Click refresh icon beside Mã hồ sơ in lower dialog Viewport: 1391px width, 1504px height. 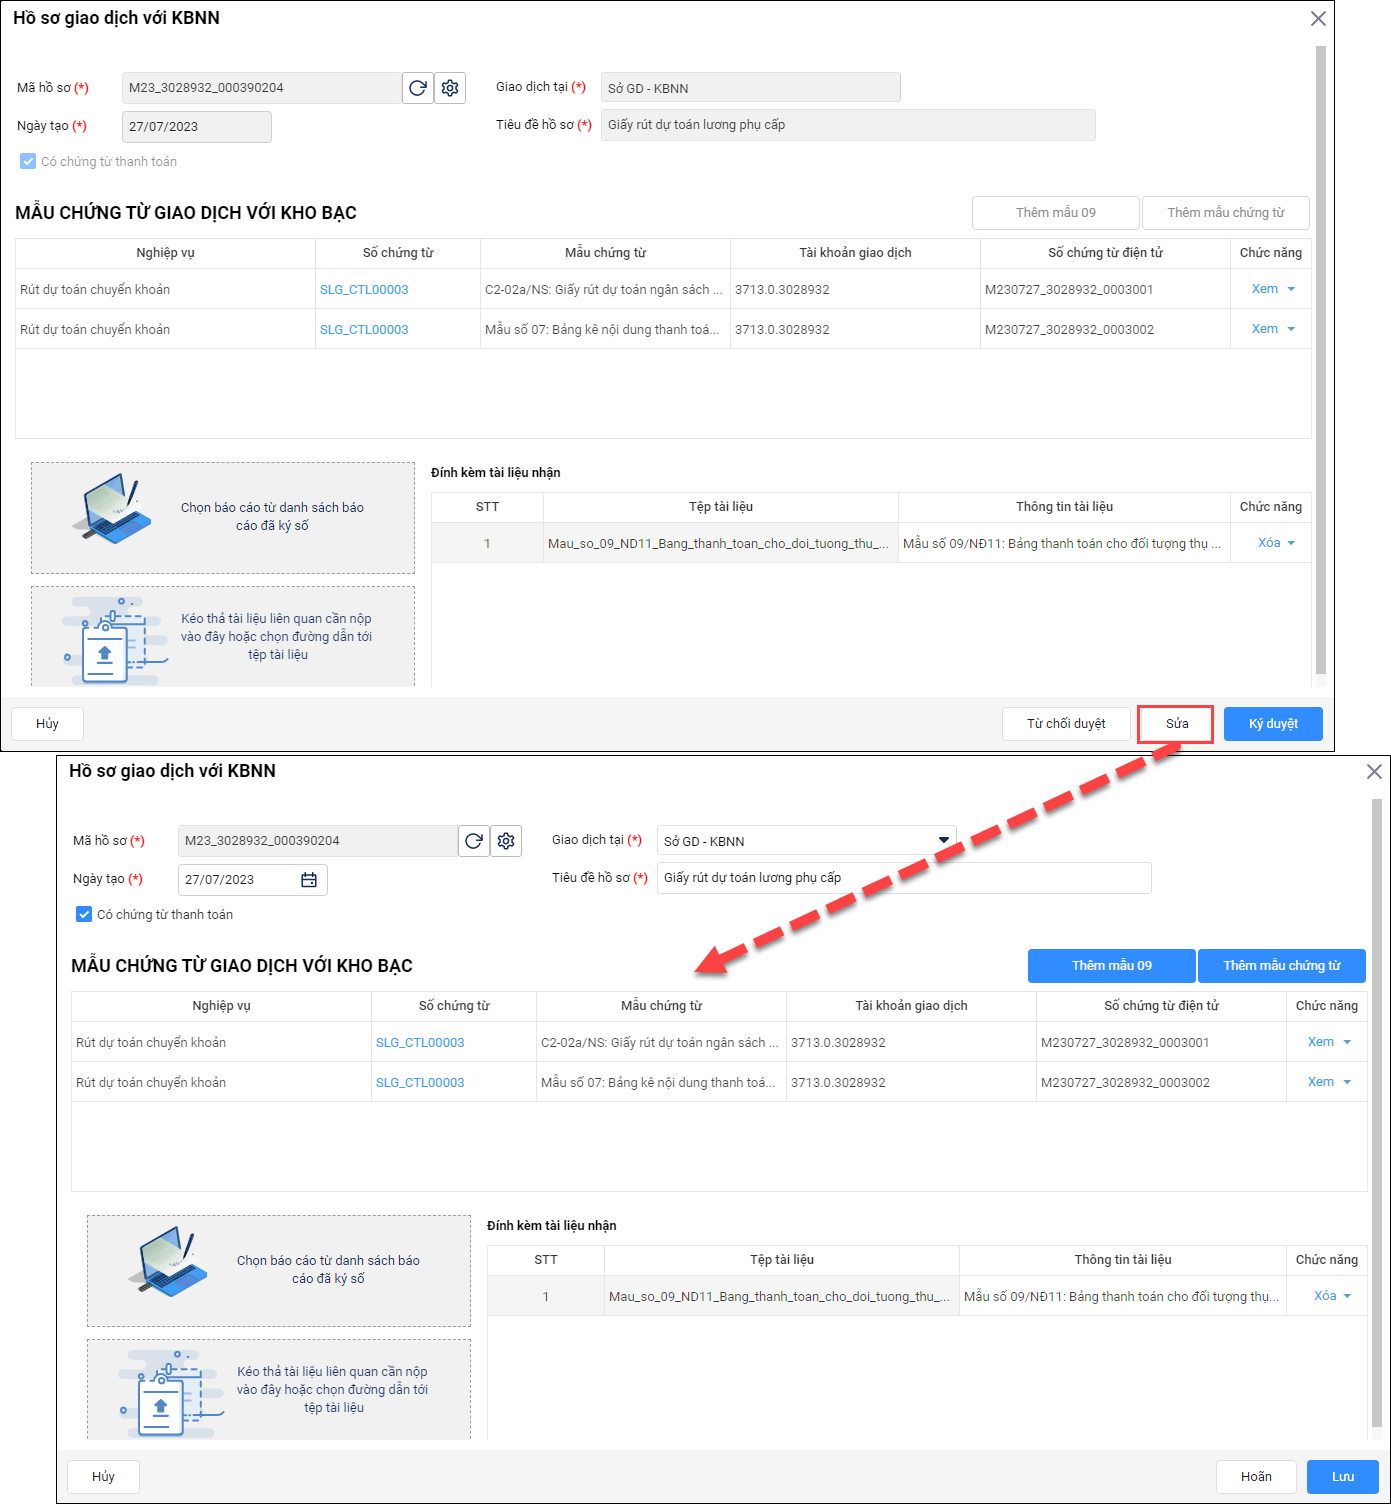click(474, 841)
